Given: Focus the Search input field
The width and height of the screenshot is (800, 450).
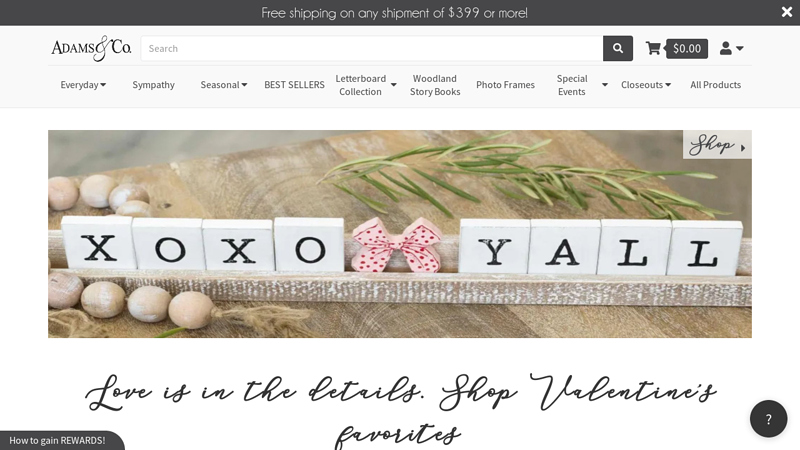Looking at the screenshot, I should pyautogui.click(x=372, y=48).
